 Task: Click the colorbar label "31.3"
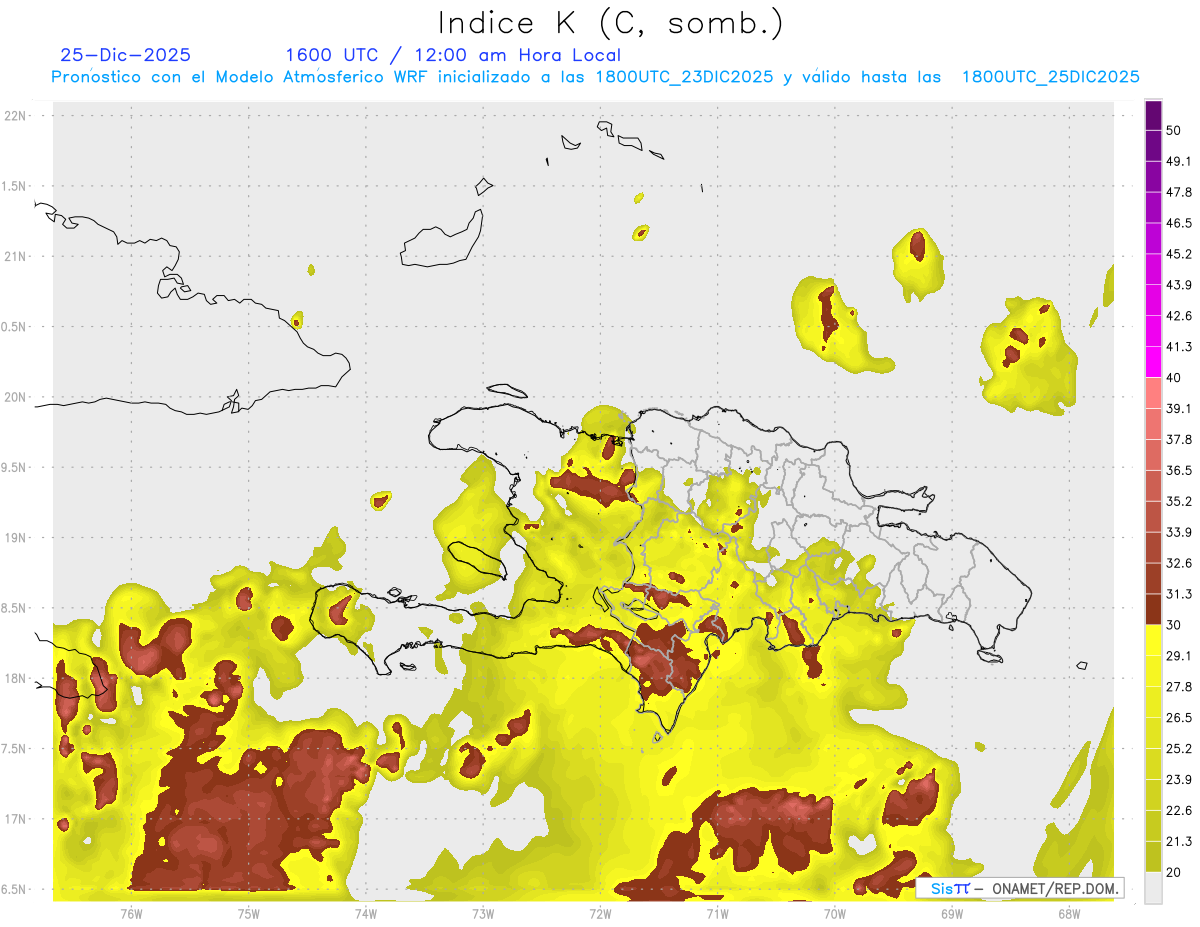tap(1180, 594)
